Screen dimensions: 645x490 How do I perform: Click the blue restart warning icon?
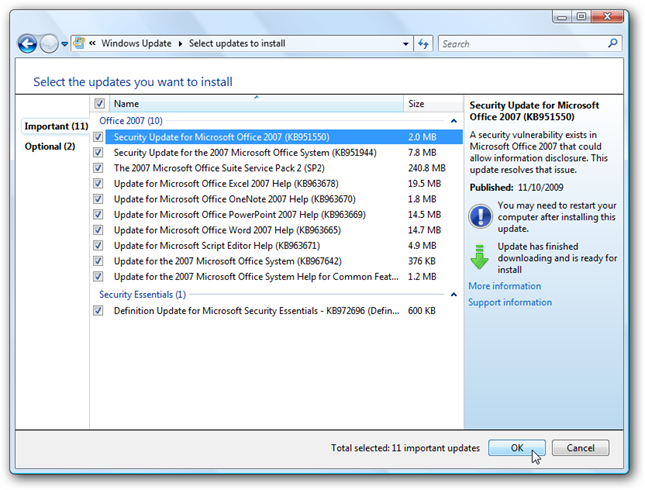(480, 216)
